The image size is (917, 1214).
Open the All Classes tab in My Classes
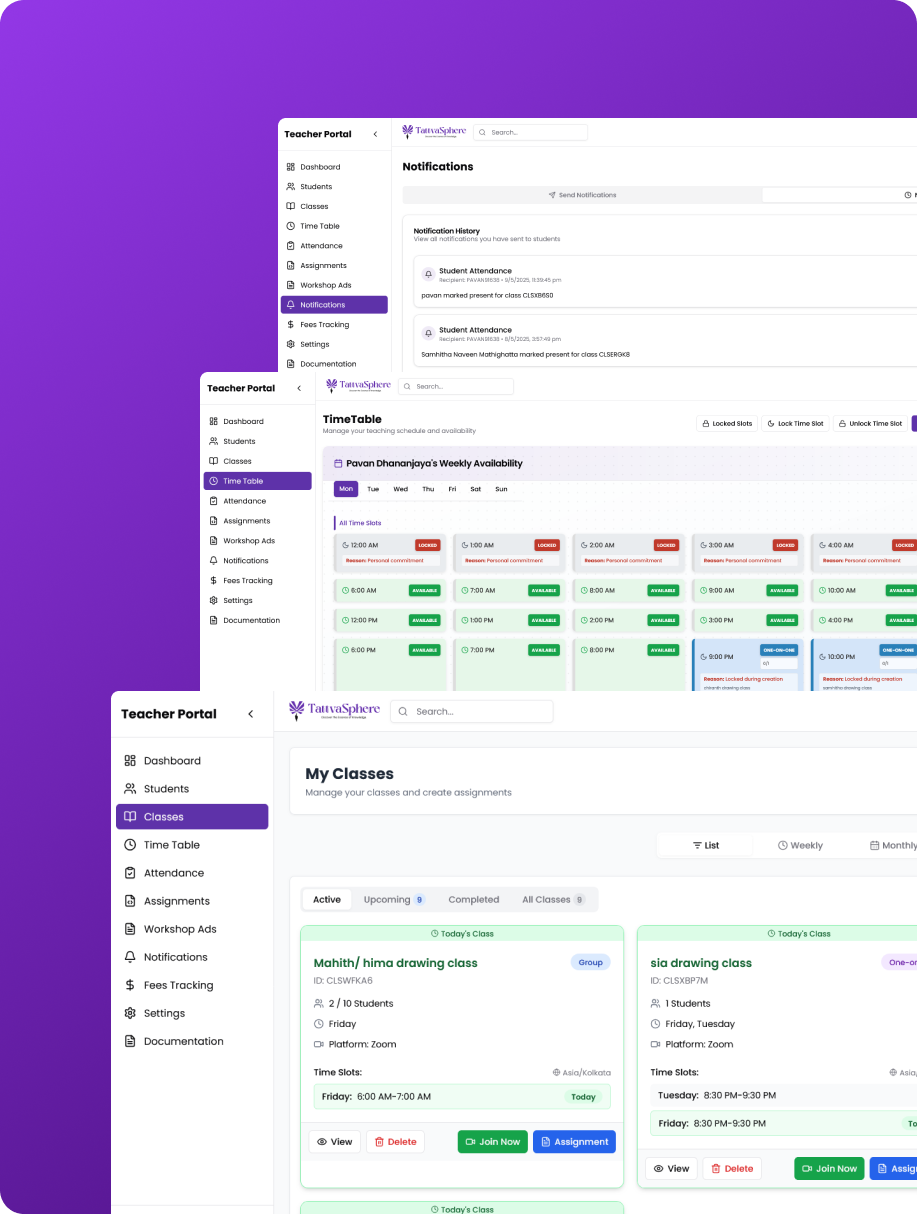pyautogui.click(x=553, y=900)
